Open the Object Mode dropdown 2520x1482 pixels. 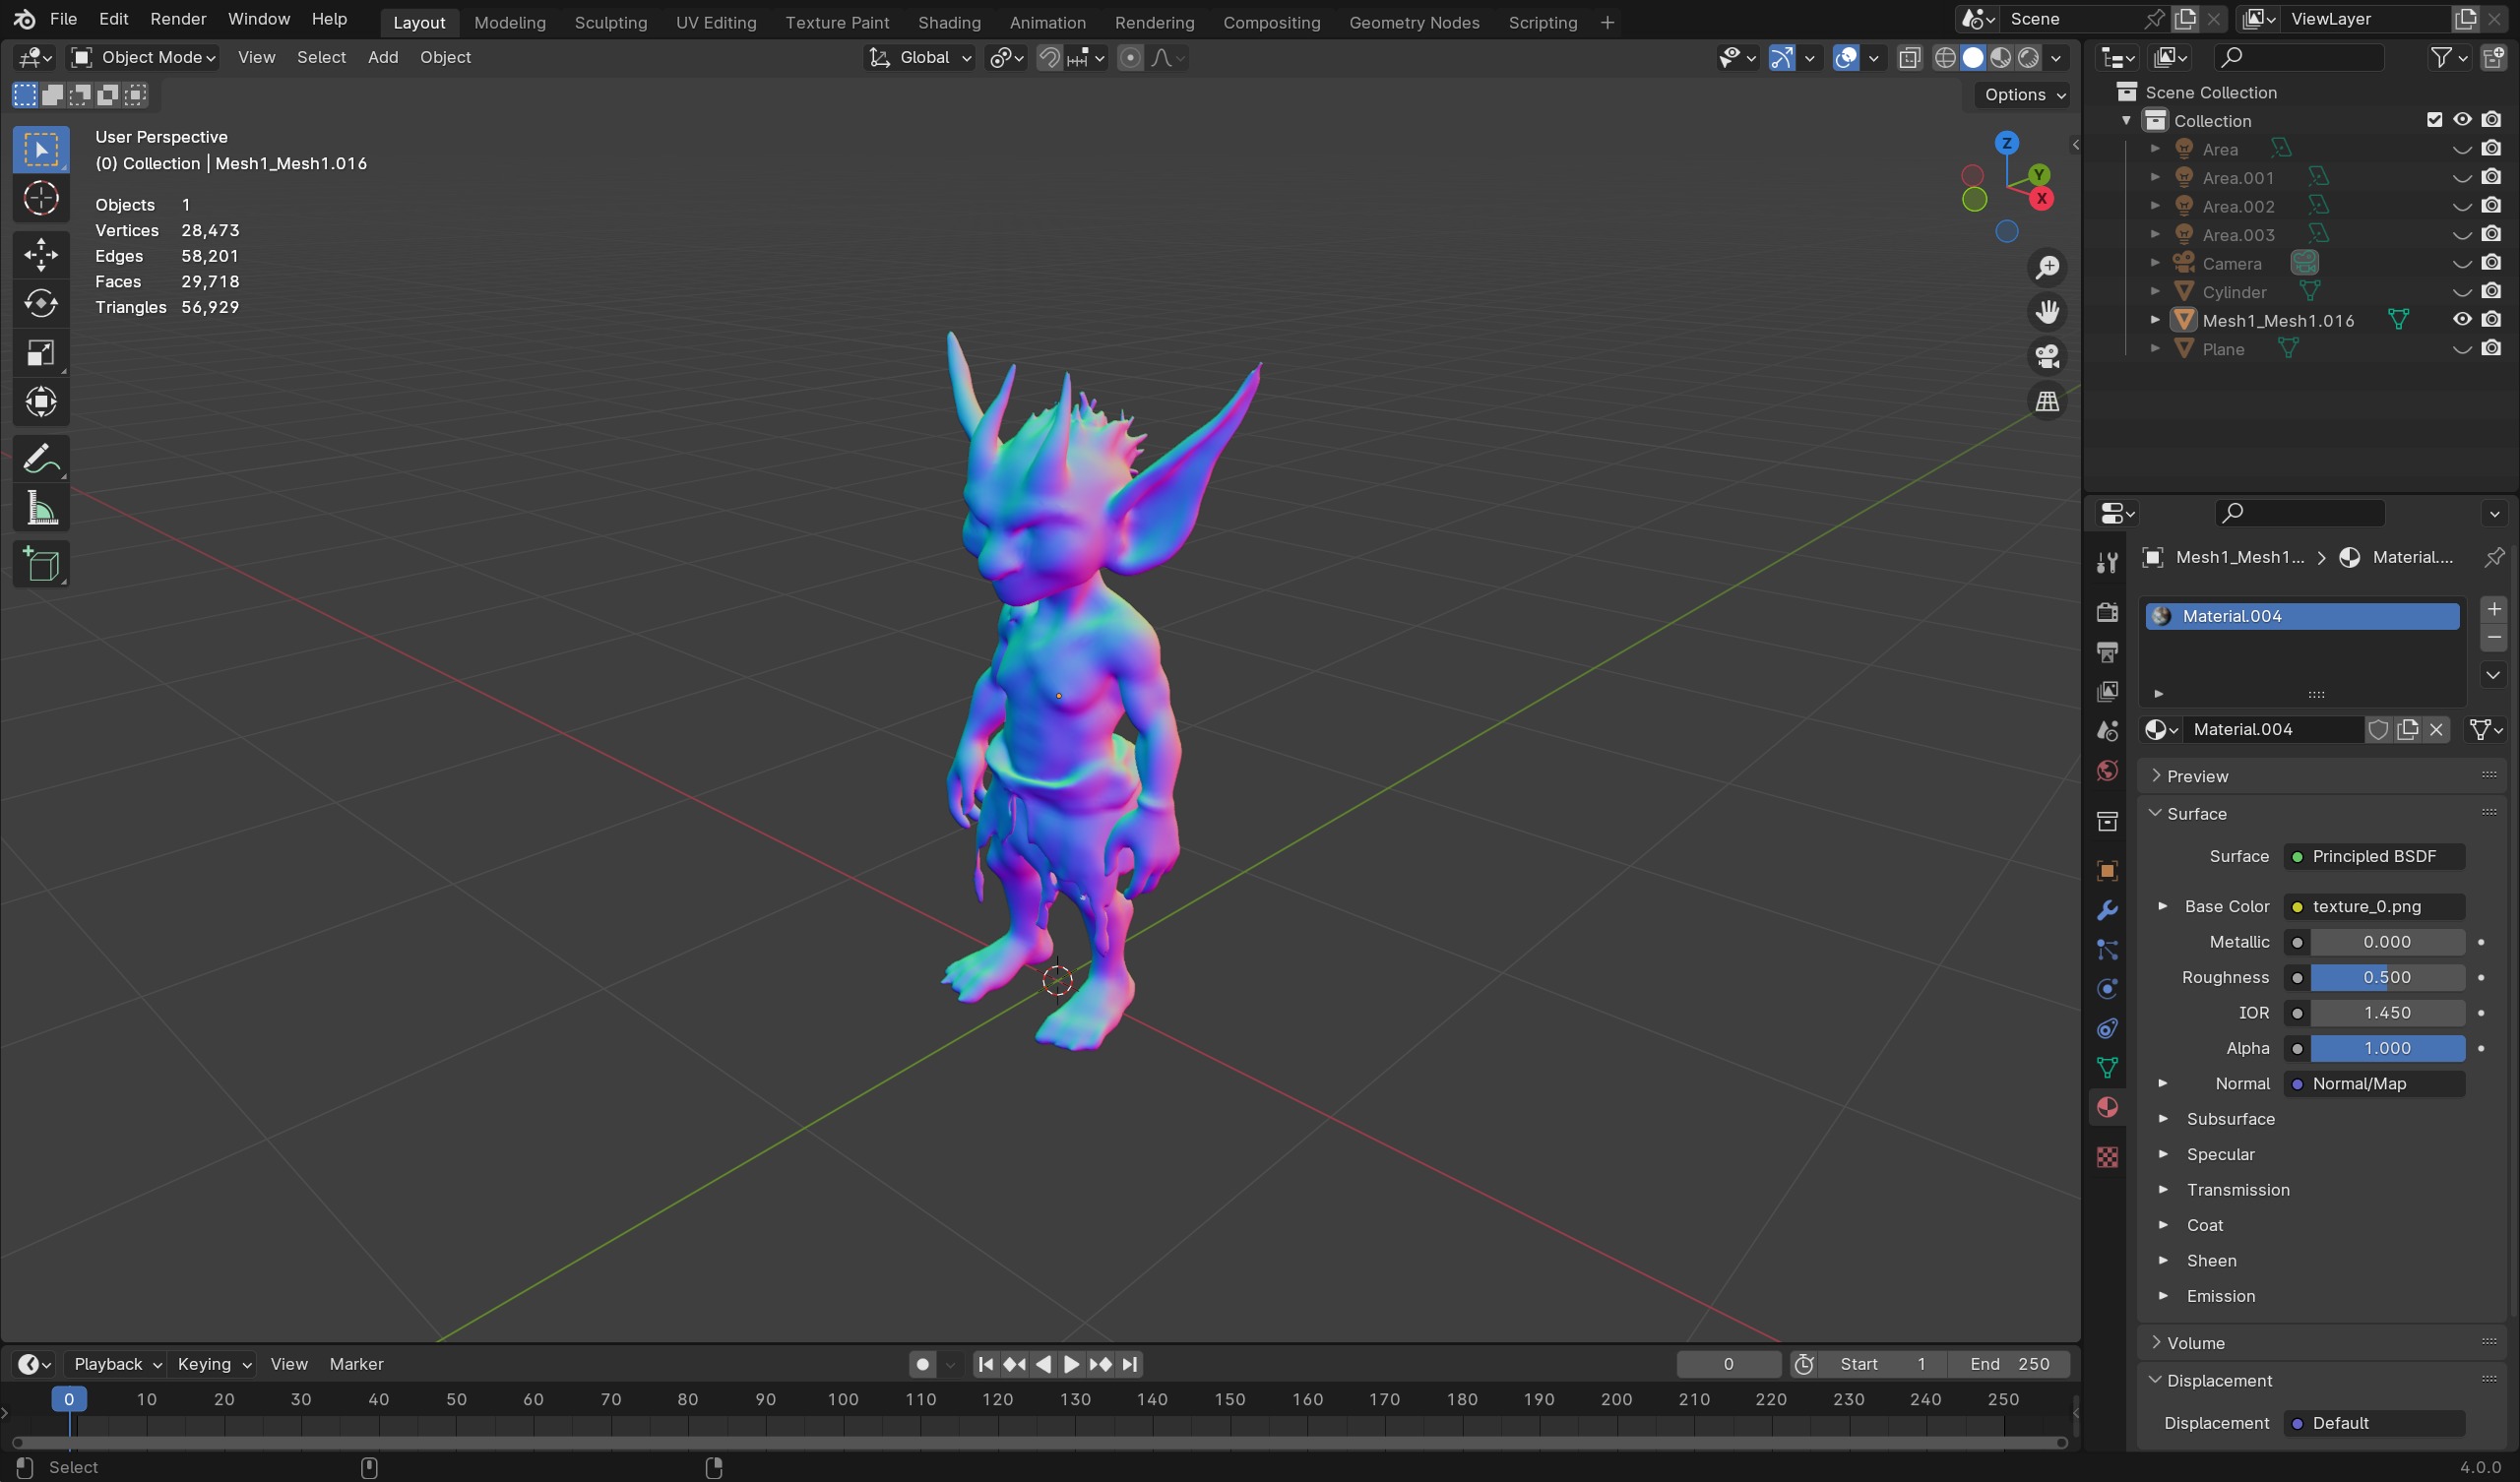point(143,58)
